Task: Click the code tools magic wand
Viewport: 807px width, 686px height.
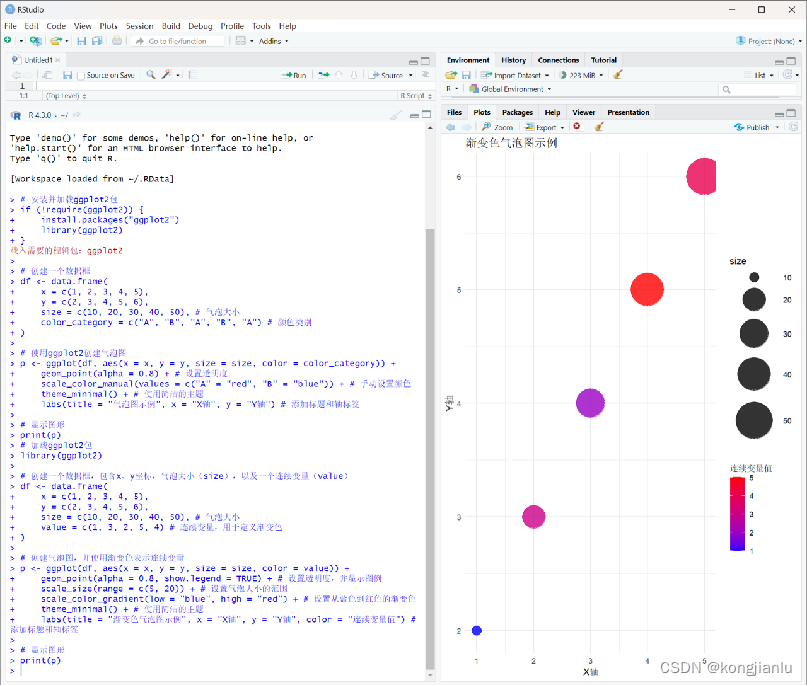Action: pos(166,75)
